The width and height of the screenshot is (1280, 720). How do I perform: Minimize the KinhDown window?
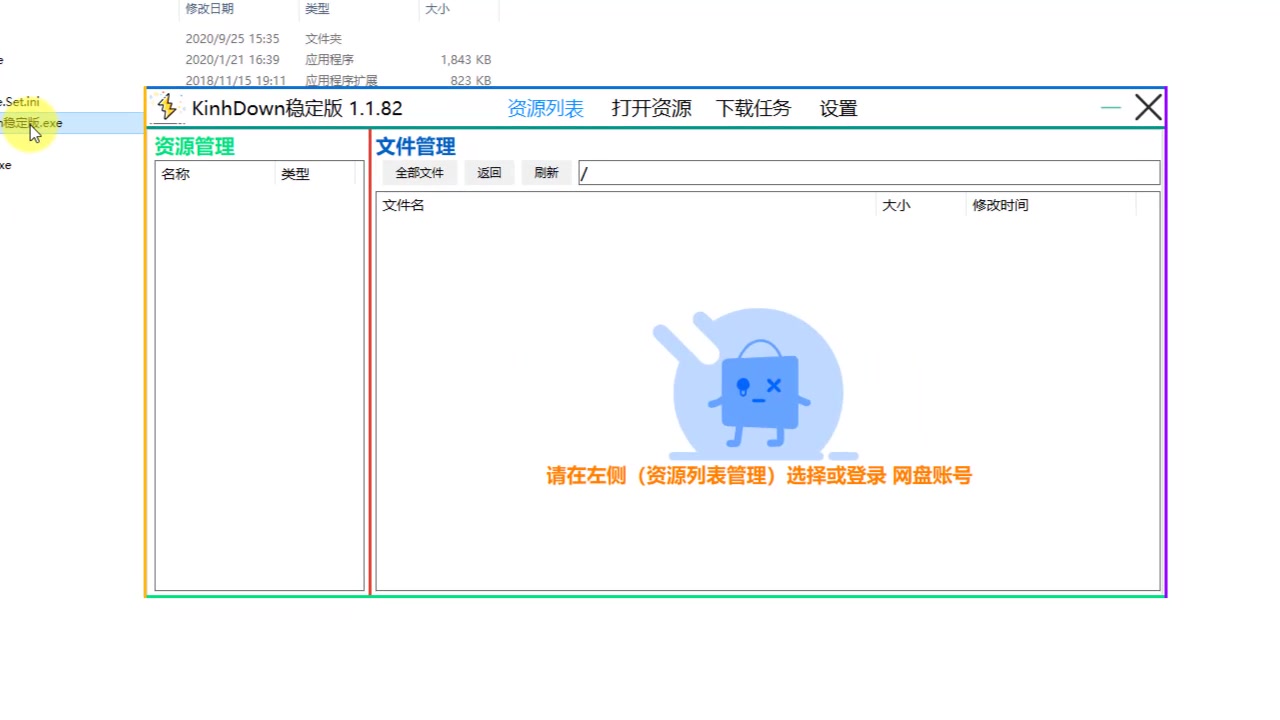pyautogui.click(x=1111, y=107)
